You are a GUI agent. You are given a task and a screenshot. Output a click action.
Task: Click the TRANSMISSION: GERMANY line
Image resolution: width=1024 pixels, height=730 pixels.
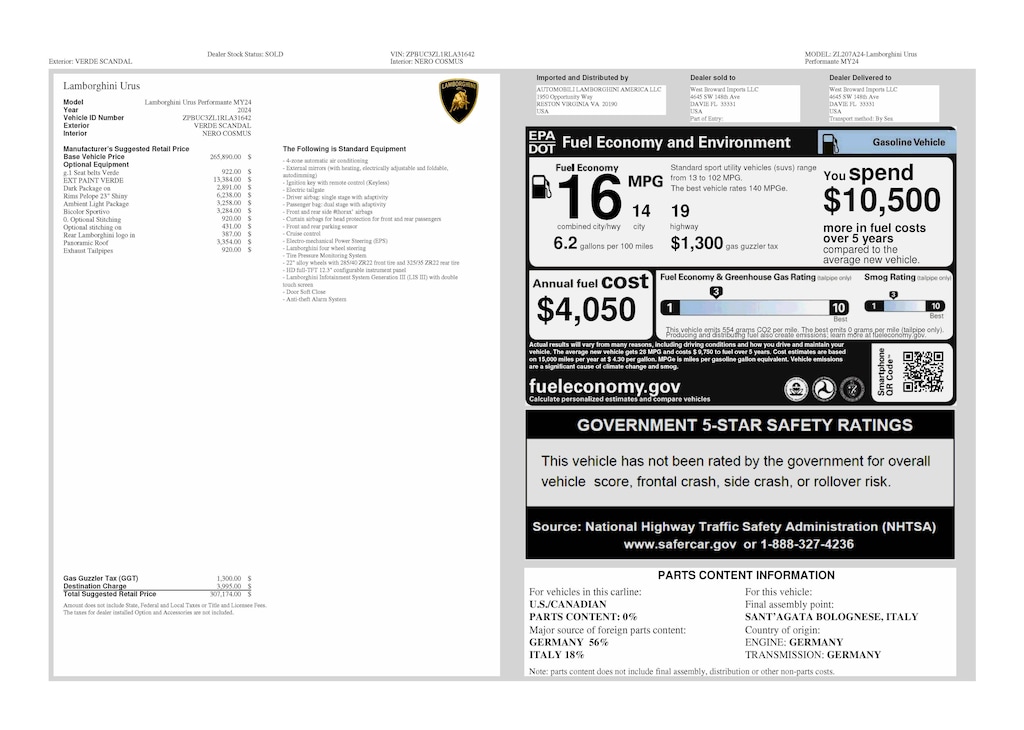pyautogui.click(x=813, y=655)
